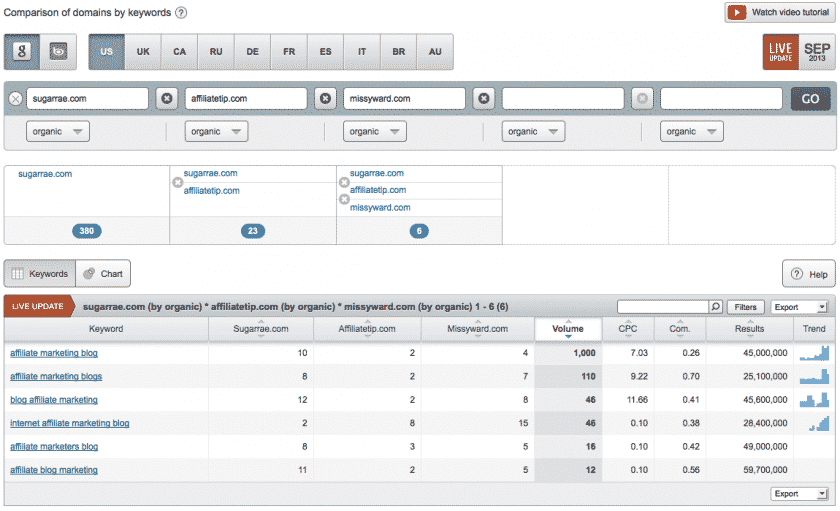
Task: Remove missyward.com from the third comparison set
Action: (x=344, y=199)
